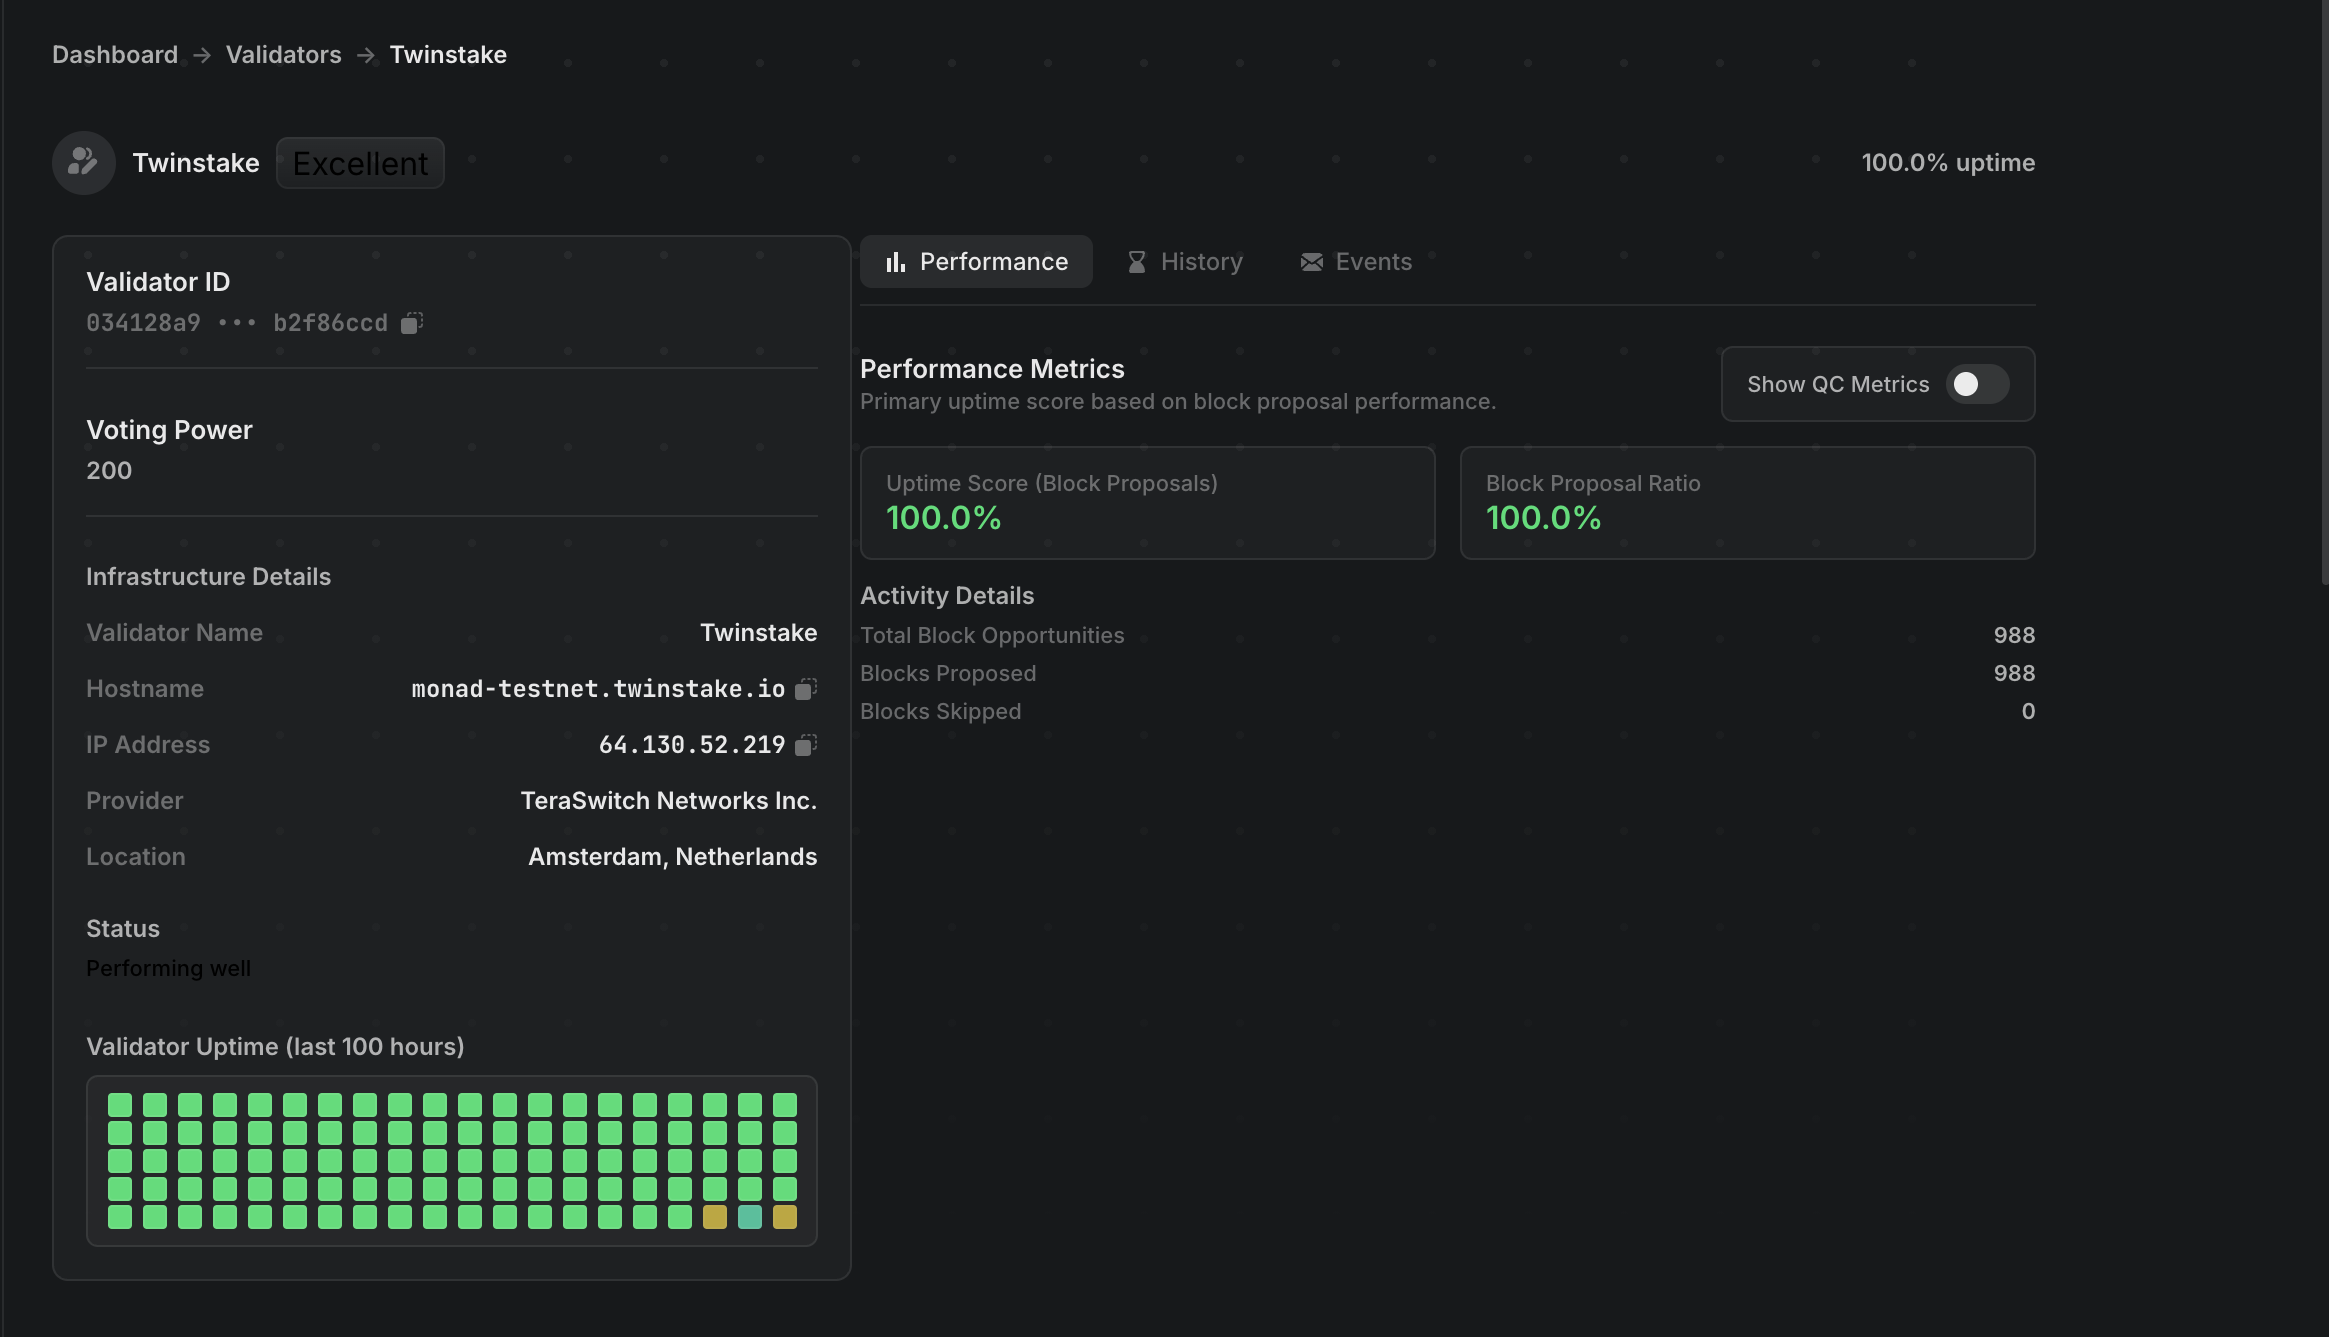The image size is (2329, 1337).
Task: Click the Uptime Score (Block Proposals) card
Action: click(1148, 503)
